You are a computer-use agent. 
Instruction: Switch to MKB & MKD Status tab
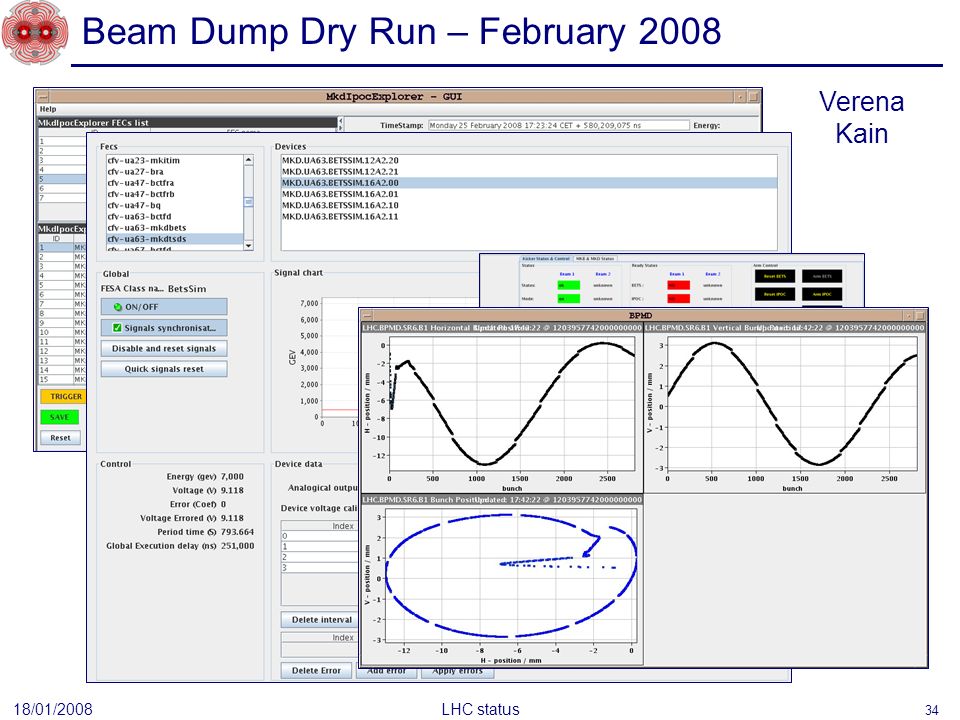click(x=595, y=259)
